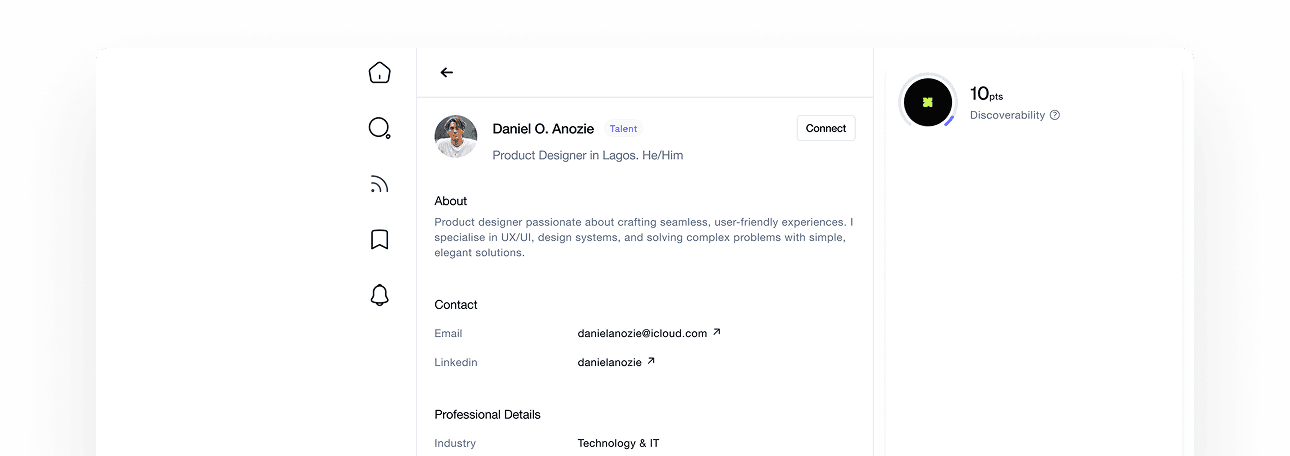
Task: Open the Notifications bell icon
Action: [379, 295]
